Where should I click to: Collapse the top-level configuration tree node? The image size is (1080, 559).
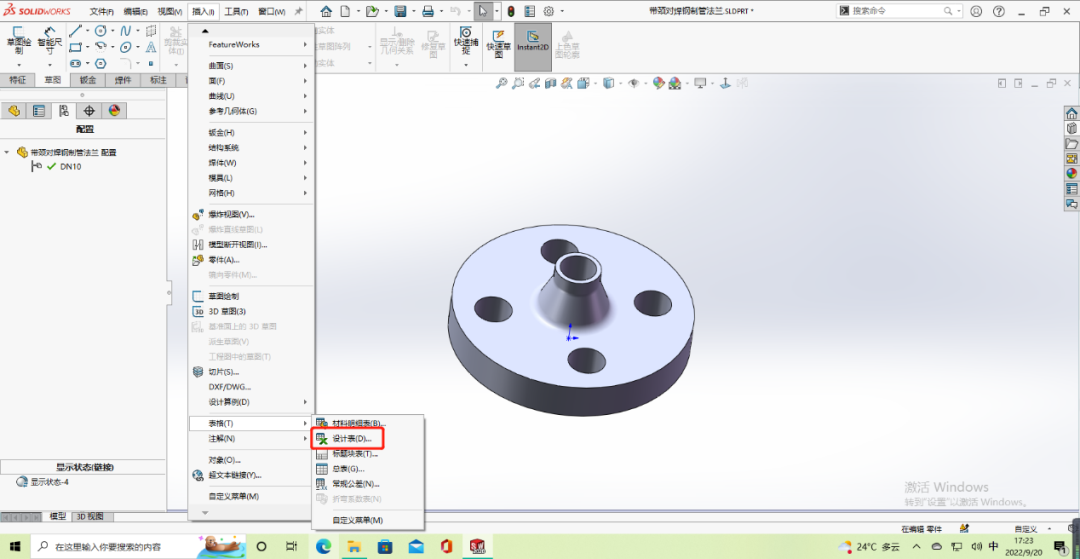pos(7,152)
